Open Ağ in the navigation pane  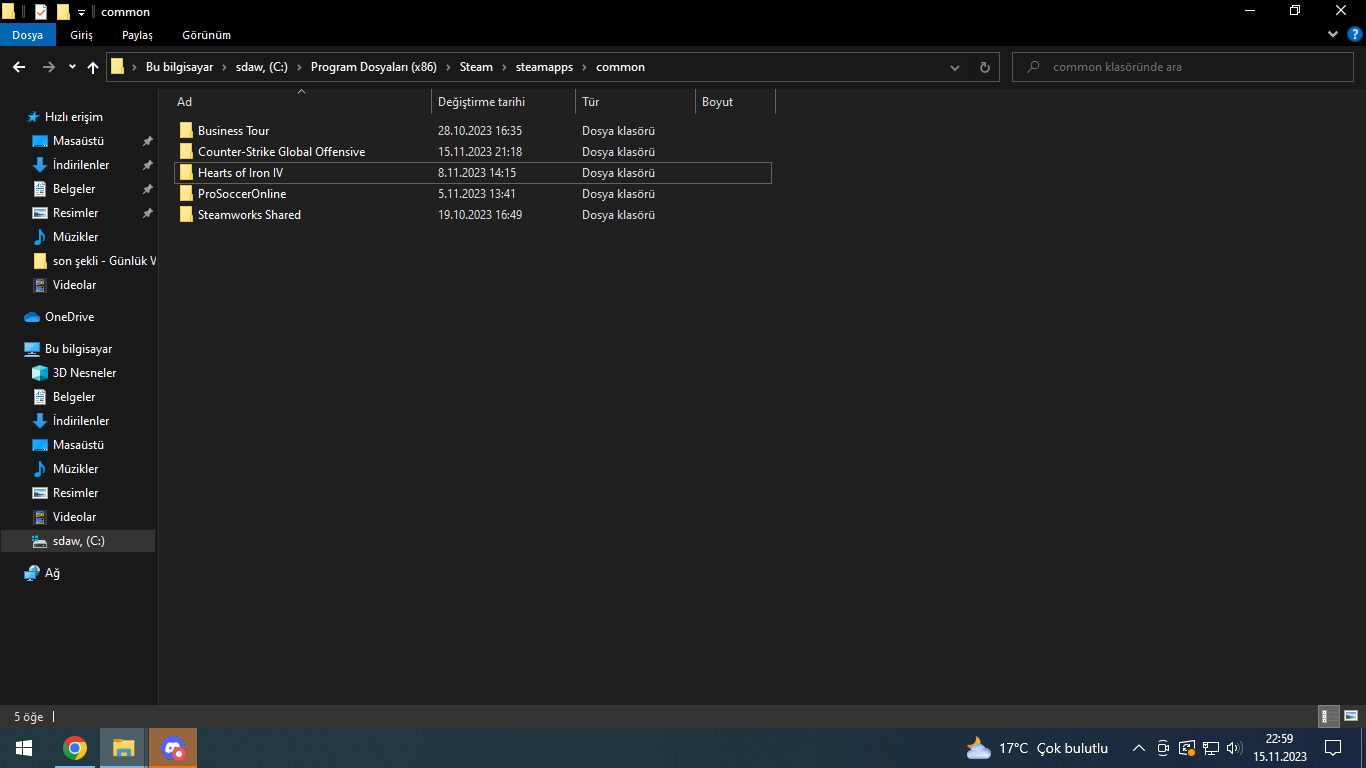pos(52,573)
